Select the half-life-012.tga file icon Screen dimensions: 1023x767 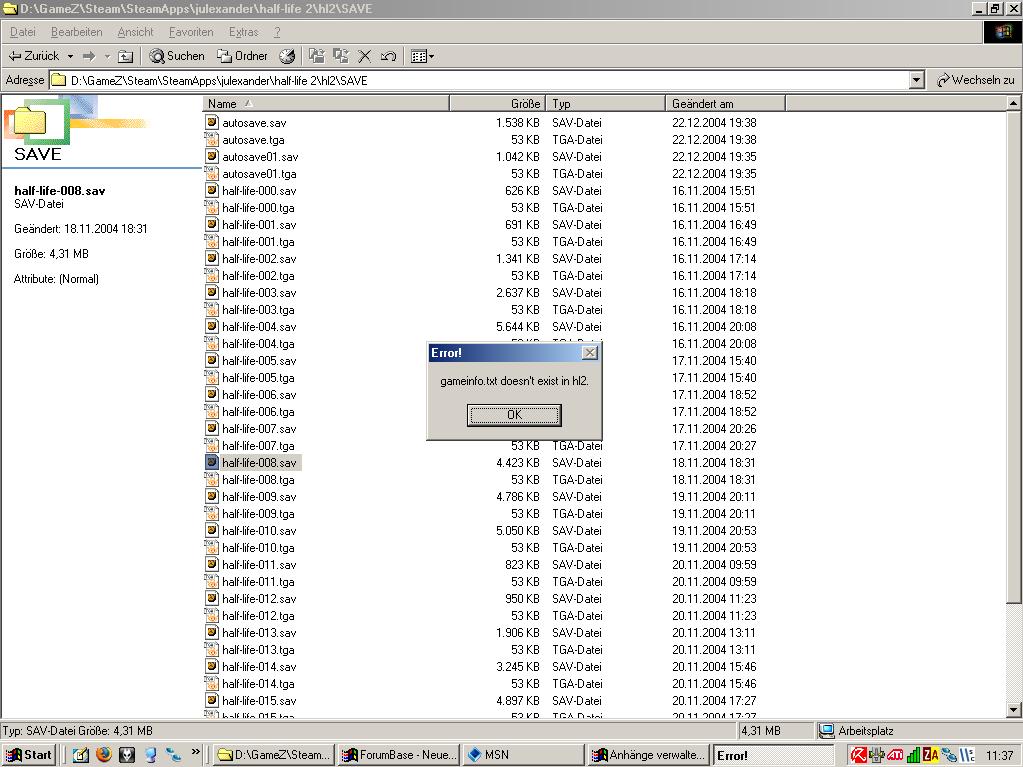[x=211, y=616]
